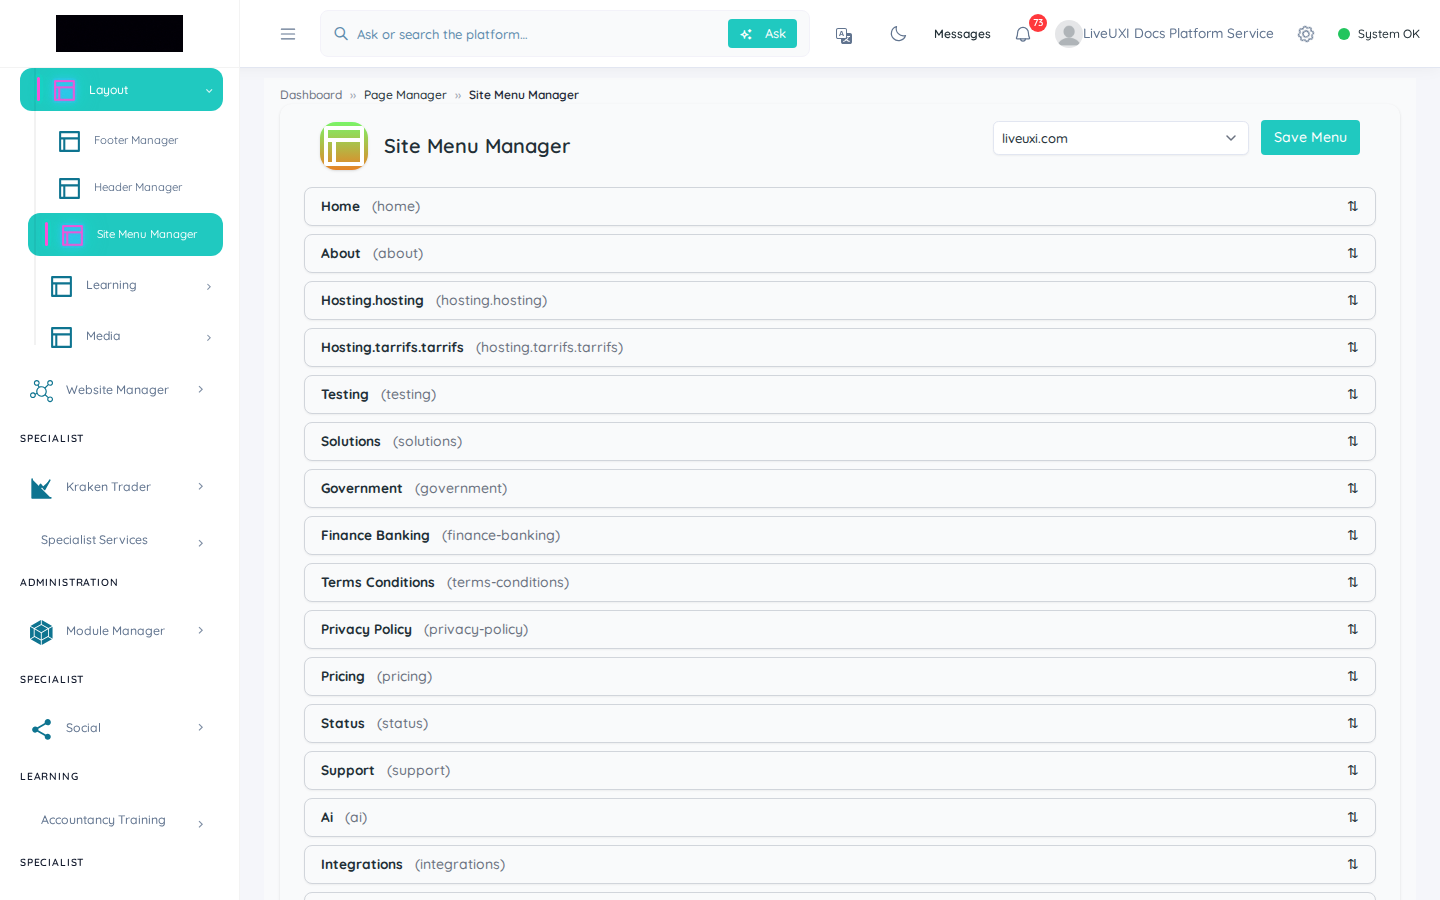Open notifications bell
The image size is (1440, 900).
coord(1023,35)
